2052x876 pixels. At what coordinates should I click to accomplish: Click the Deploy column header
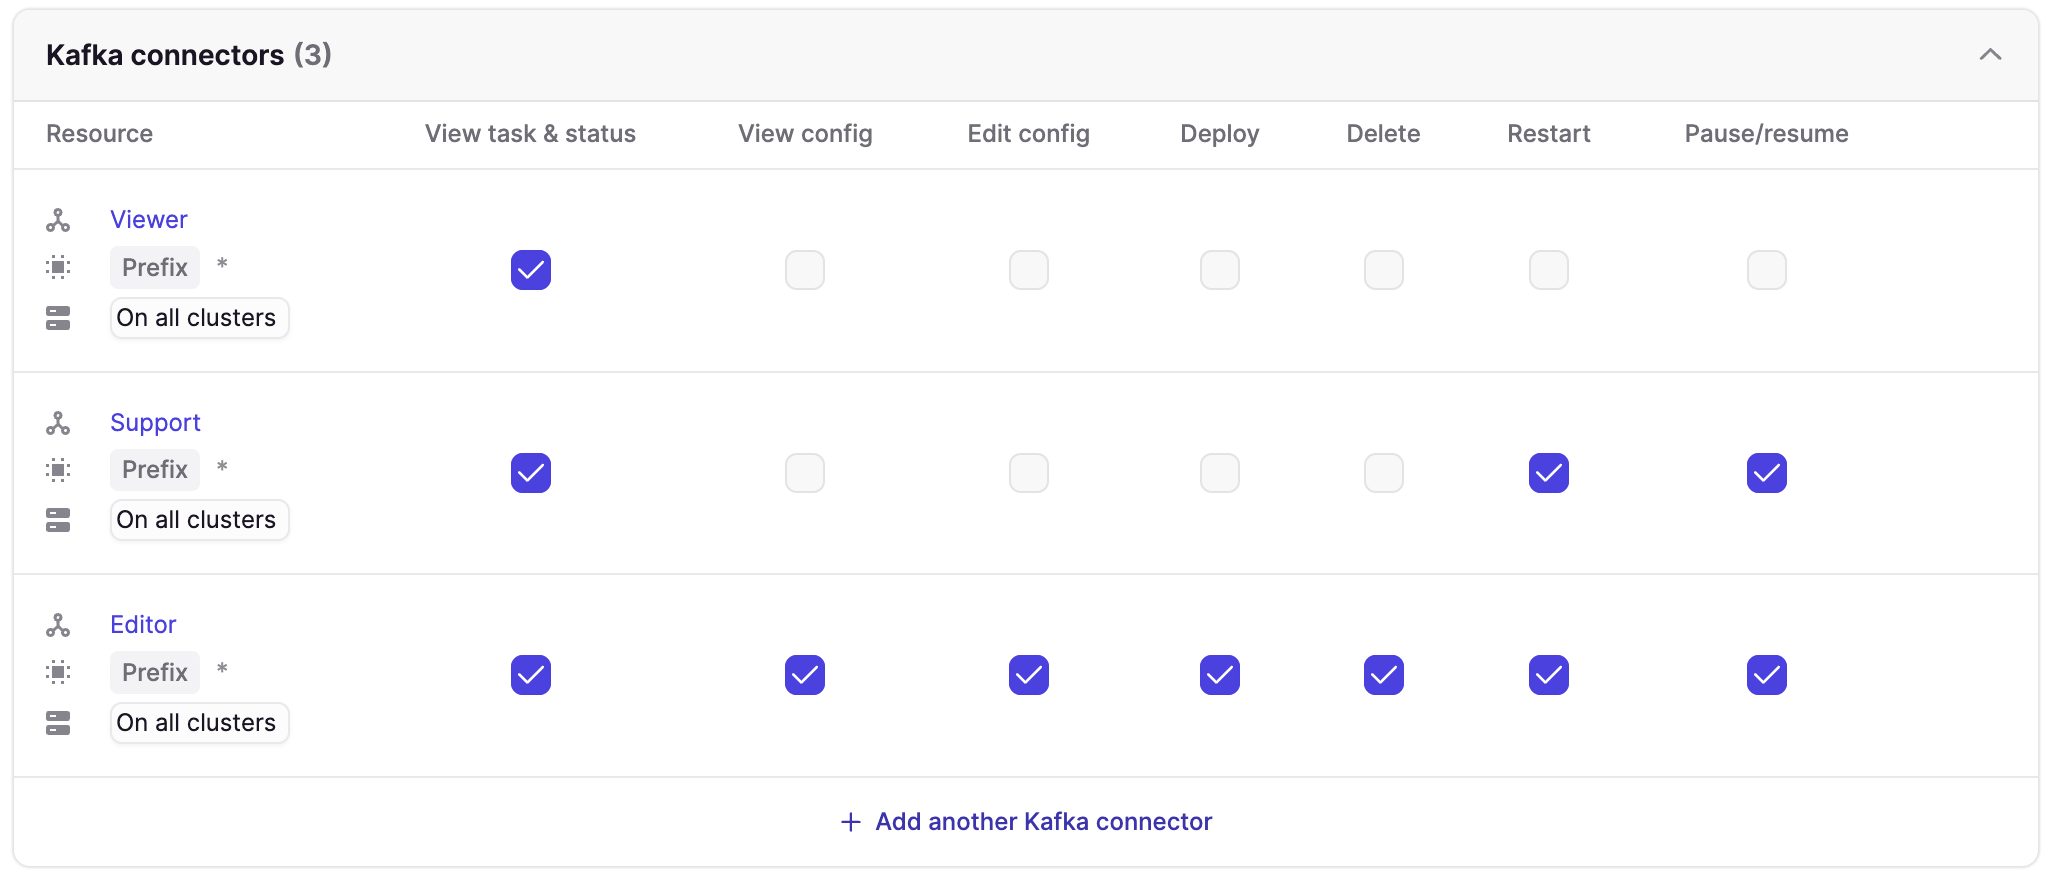pos(1220,134)
